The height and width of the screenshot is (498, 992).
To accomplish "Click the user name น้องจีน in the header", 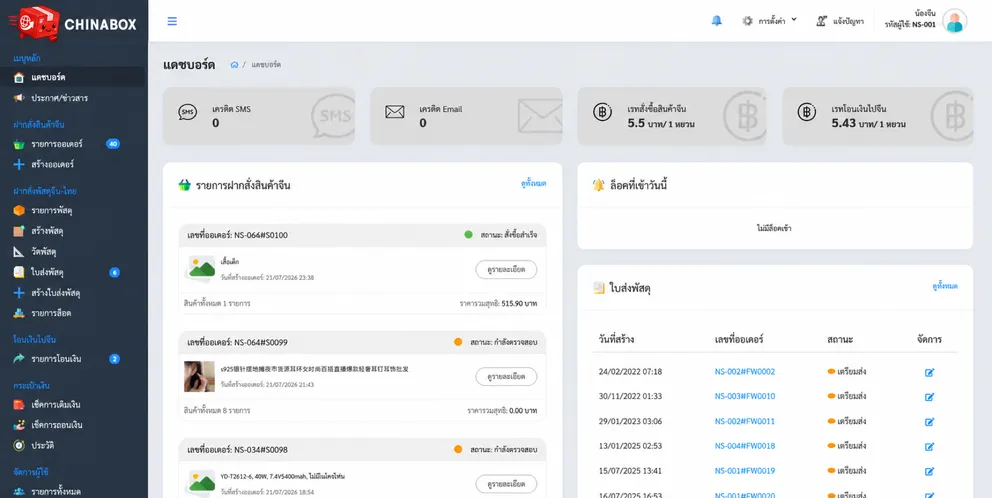I will (925, 13).
